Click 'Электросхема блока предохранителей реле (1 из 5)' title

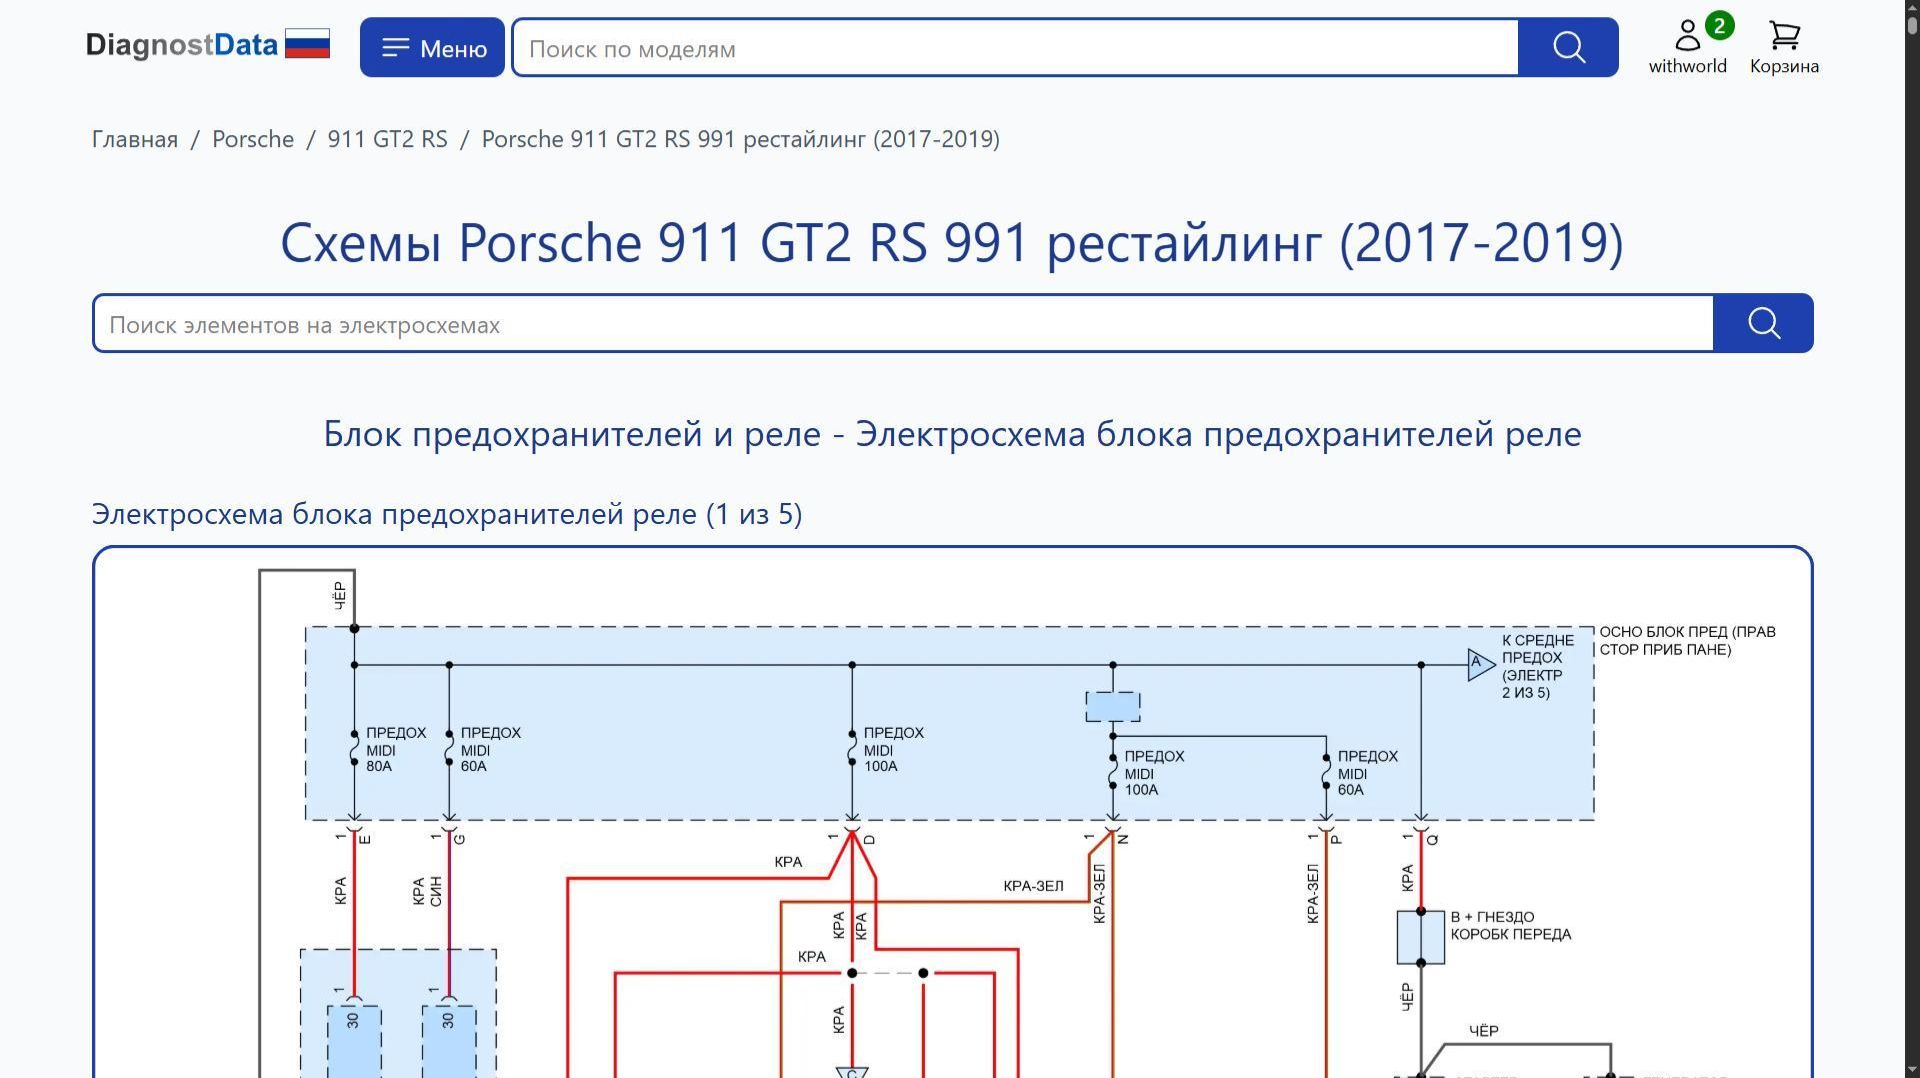click(447, 514)
